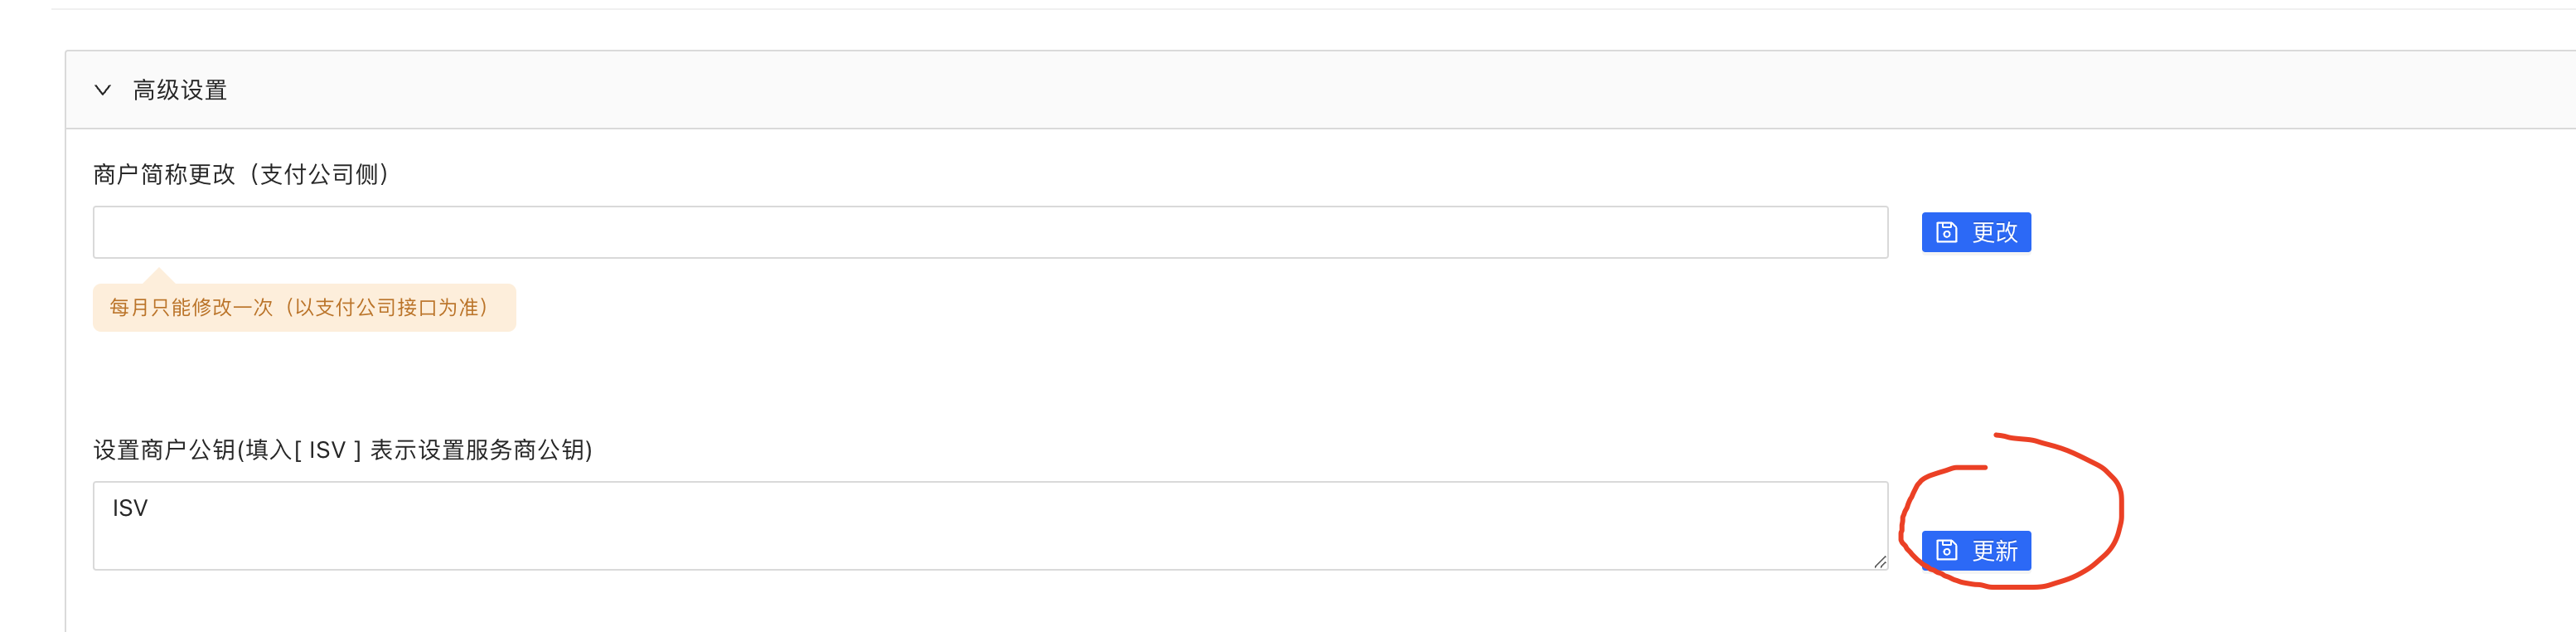Click the blank 高级设置 header bar area
2576x632 pixels.
pyautogui.click(x=1300, y=90)
